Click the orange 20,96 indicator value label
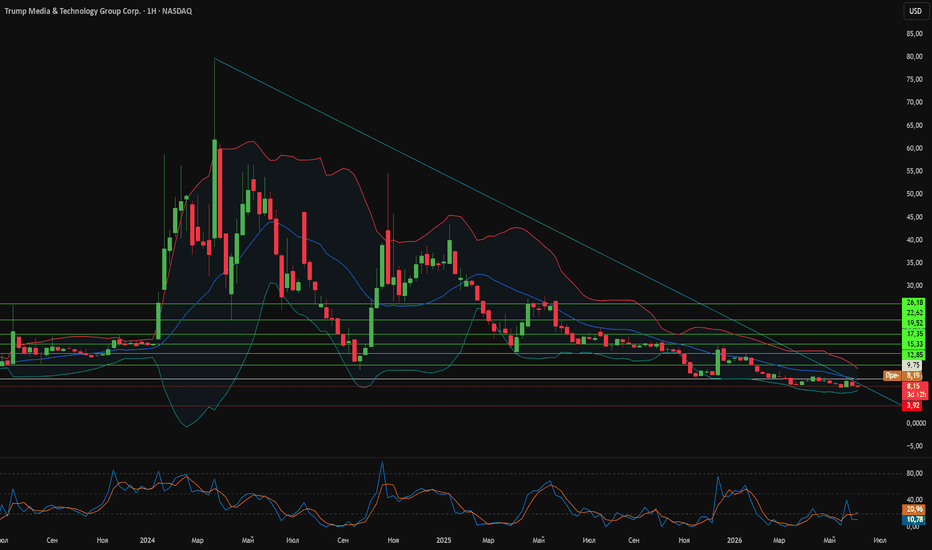The height and width of the screenshot is (550, 932). [x=914, y=510]
